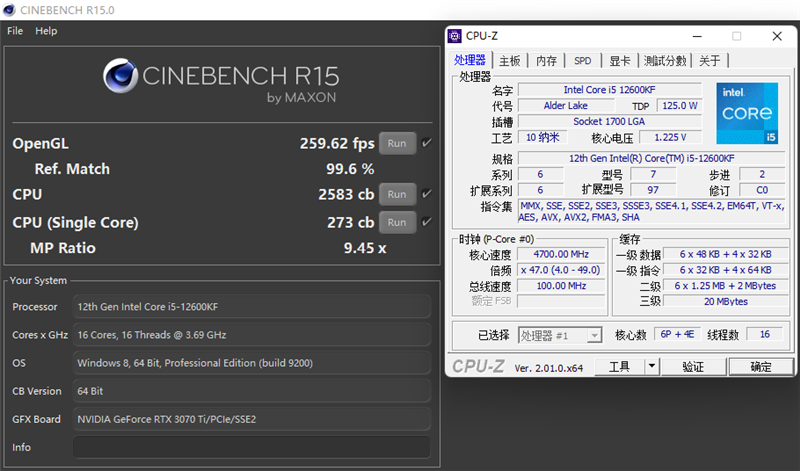Run the OpenGL benchmark
Screen dimensions: 800x471
pyautogui.click(x=397, y=143)
